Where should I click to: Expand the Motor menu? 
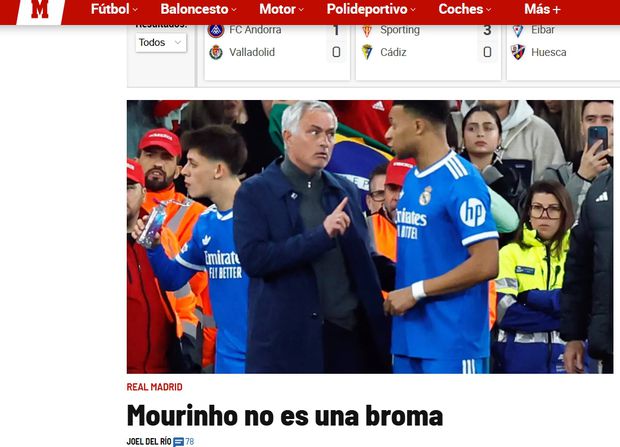pos(282,9)
